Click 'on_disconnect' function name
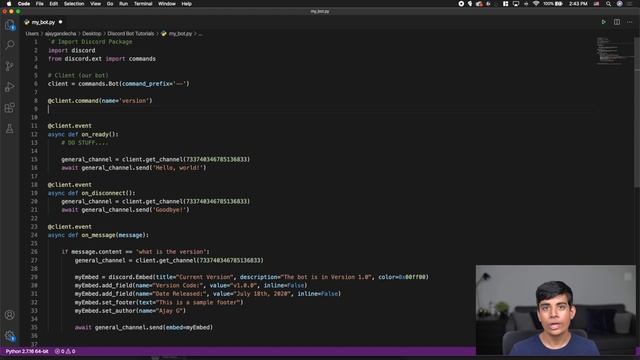Screen dimensions: 640x360 pyautogui.click(x=104, y=193)
